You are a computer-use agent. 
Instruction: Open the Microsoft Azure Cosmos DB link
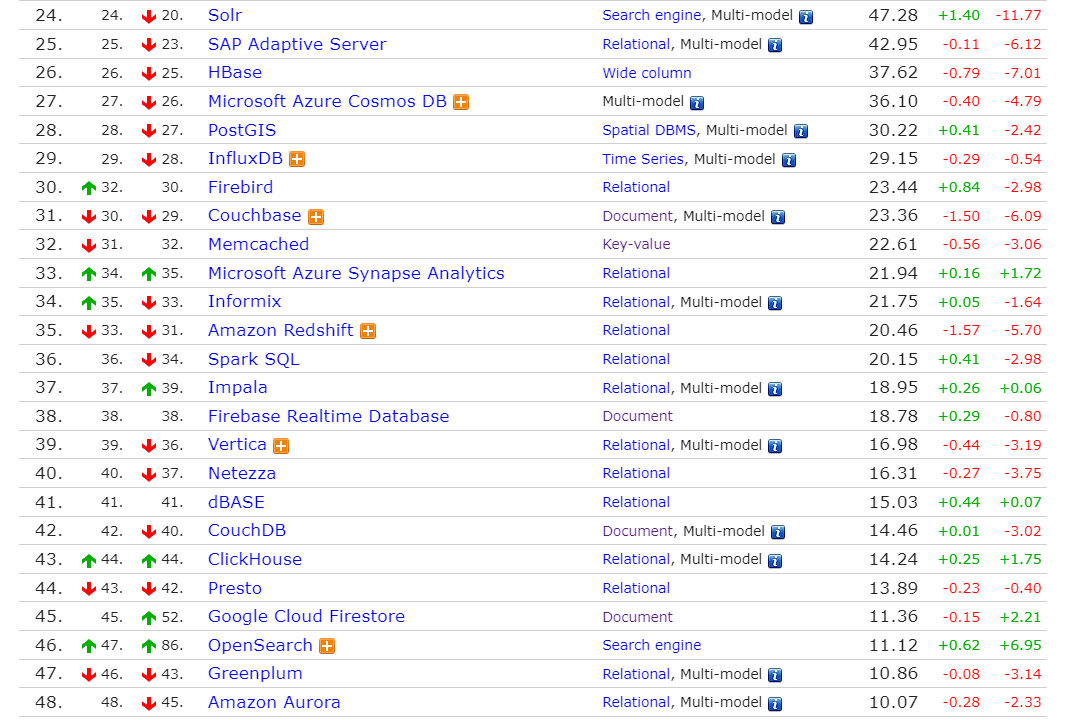[328, 101]
